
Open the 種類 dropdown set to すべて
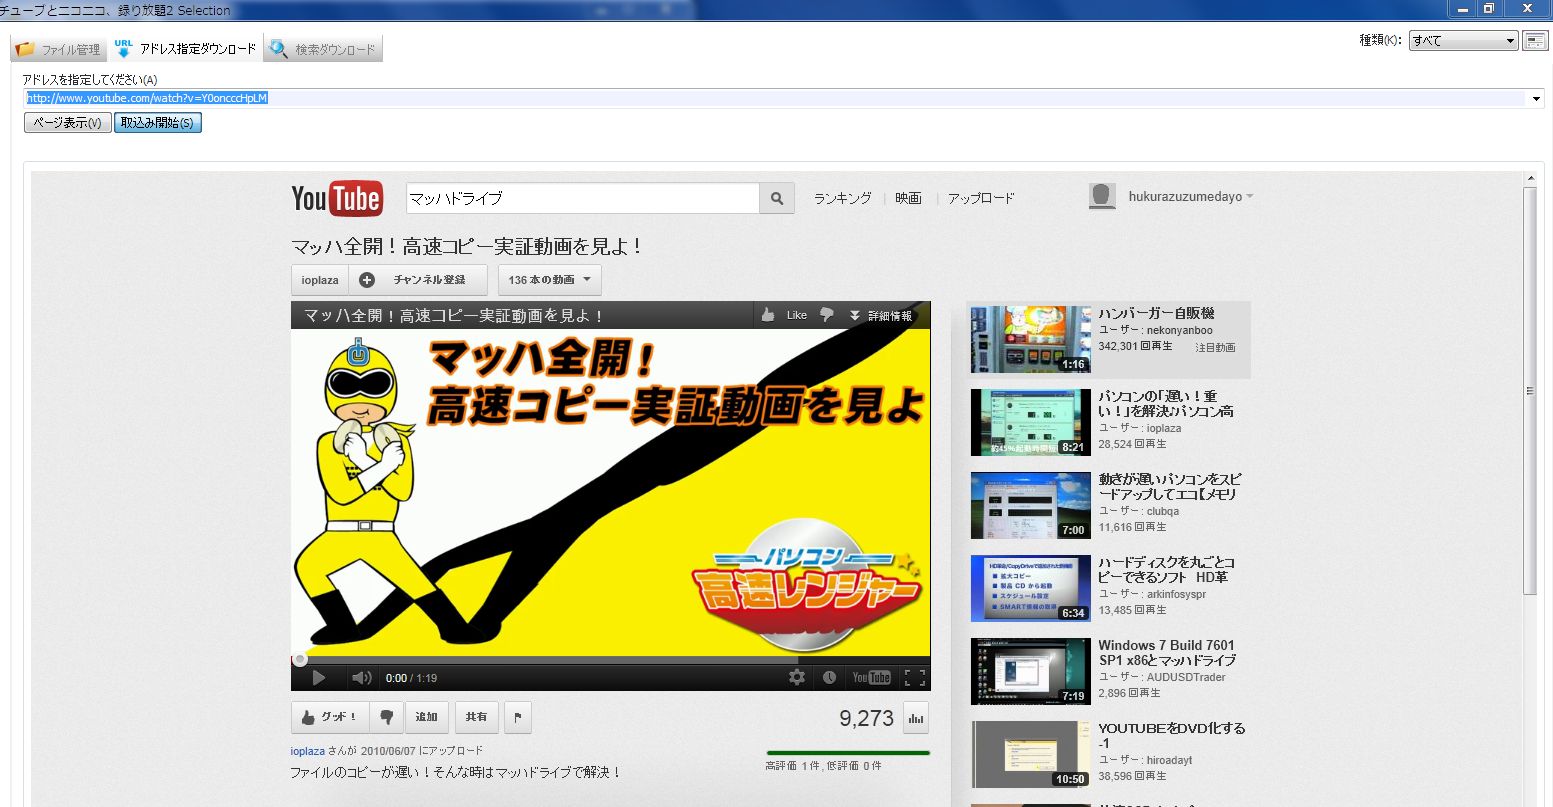[x=1464, y=41]
